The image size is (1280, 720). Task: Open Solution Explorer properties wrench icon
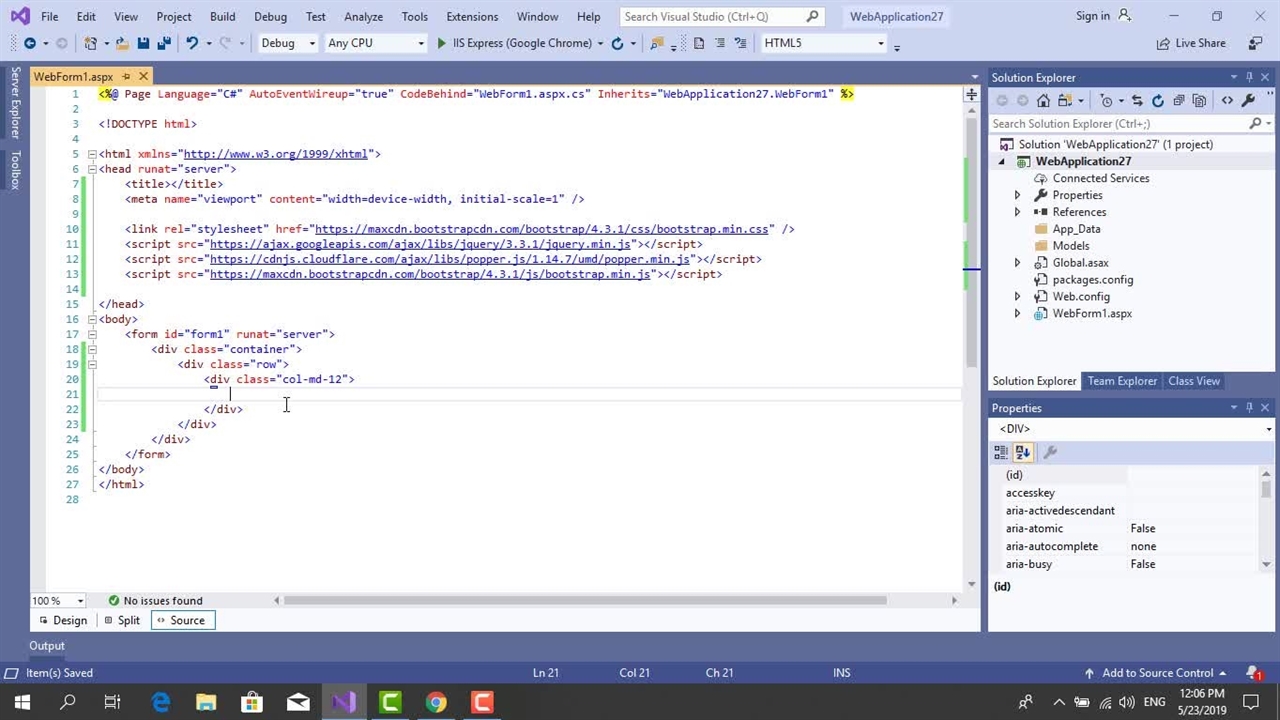1248,100
